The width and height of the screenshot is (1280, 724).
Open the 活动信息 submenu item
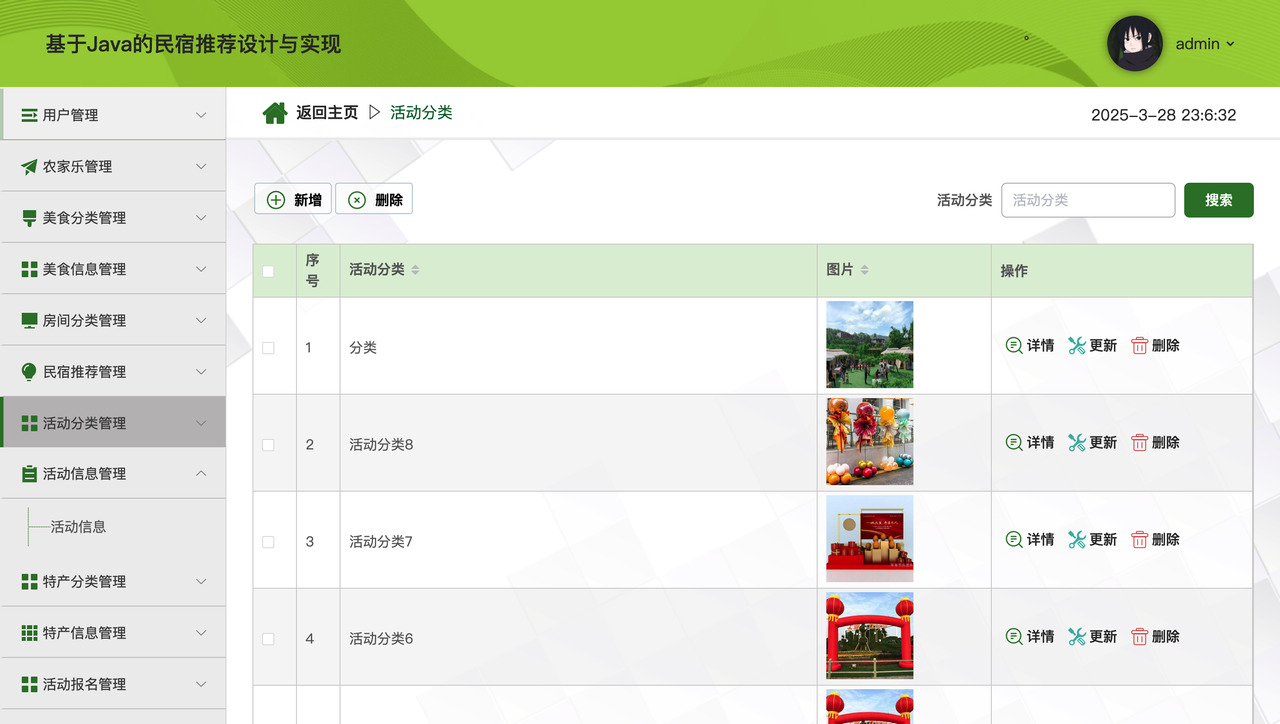point(78,526)
